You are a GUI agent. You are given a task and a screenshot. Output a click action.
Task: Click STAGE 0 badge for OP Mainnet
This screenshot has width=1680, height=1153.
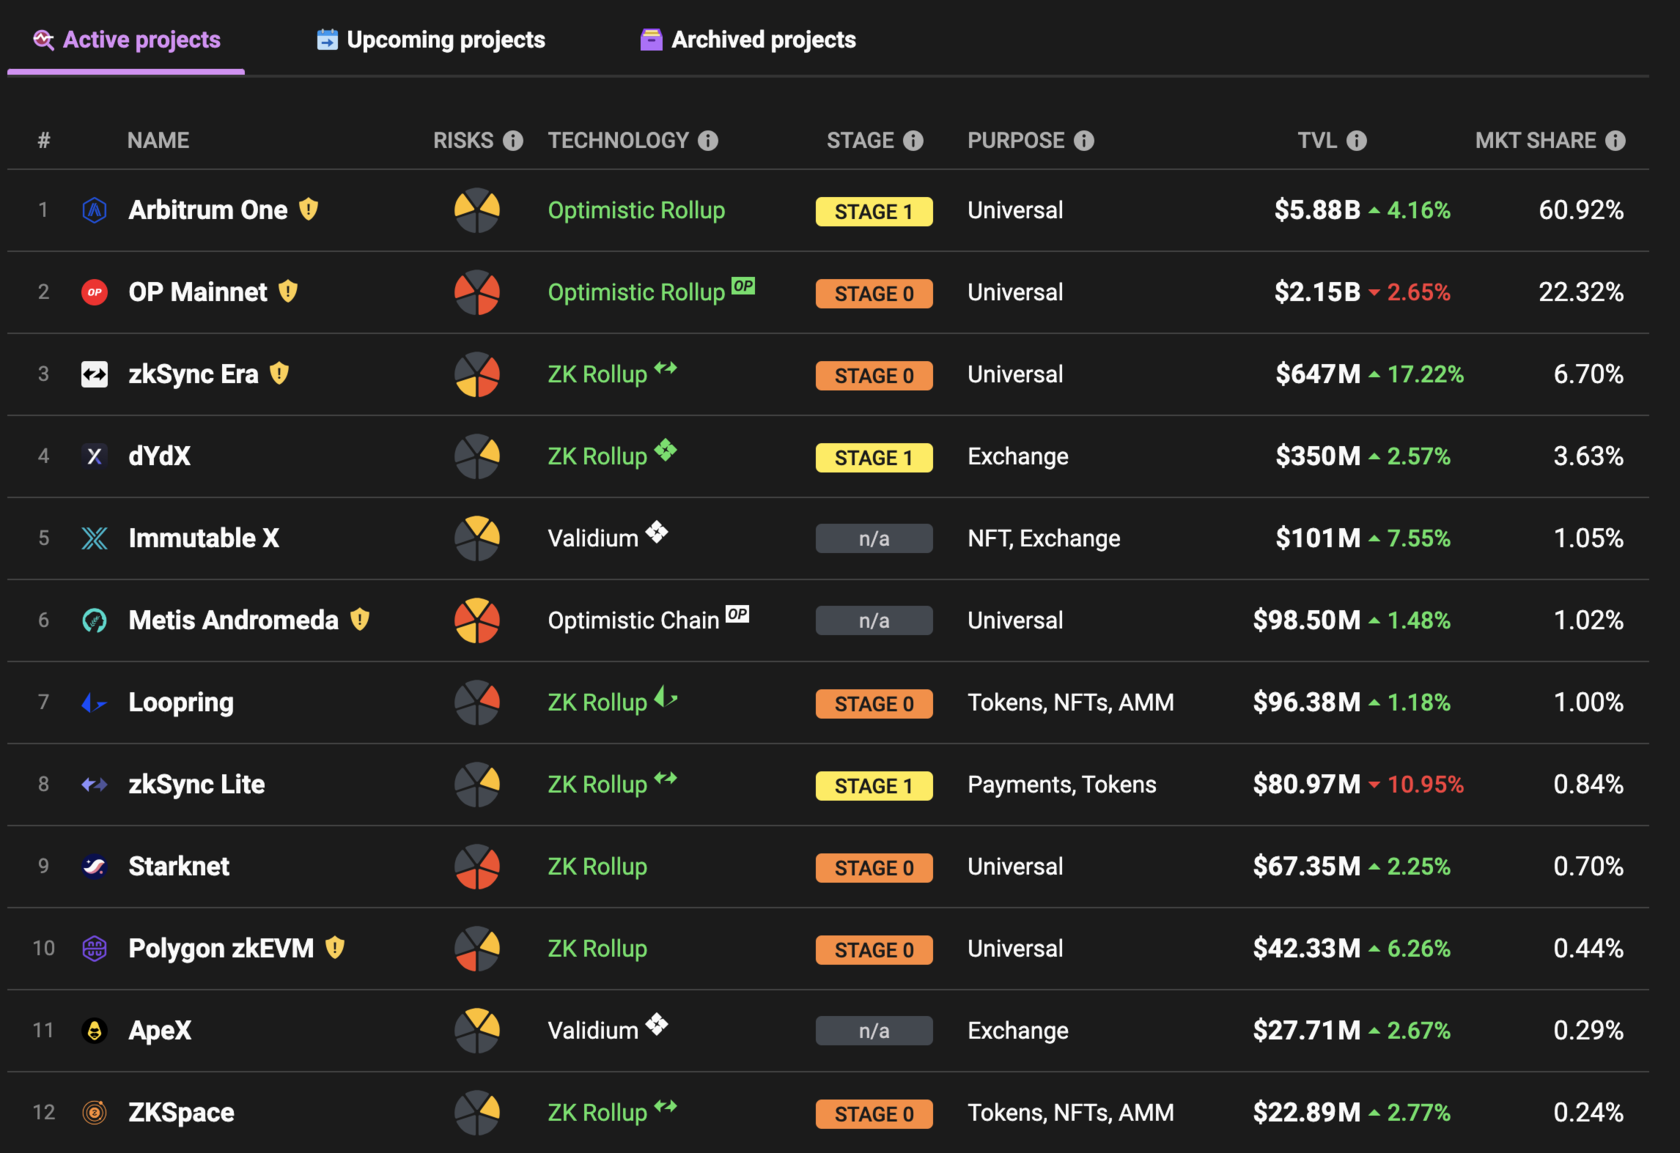click(x=874, y=293)
